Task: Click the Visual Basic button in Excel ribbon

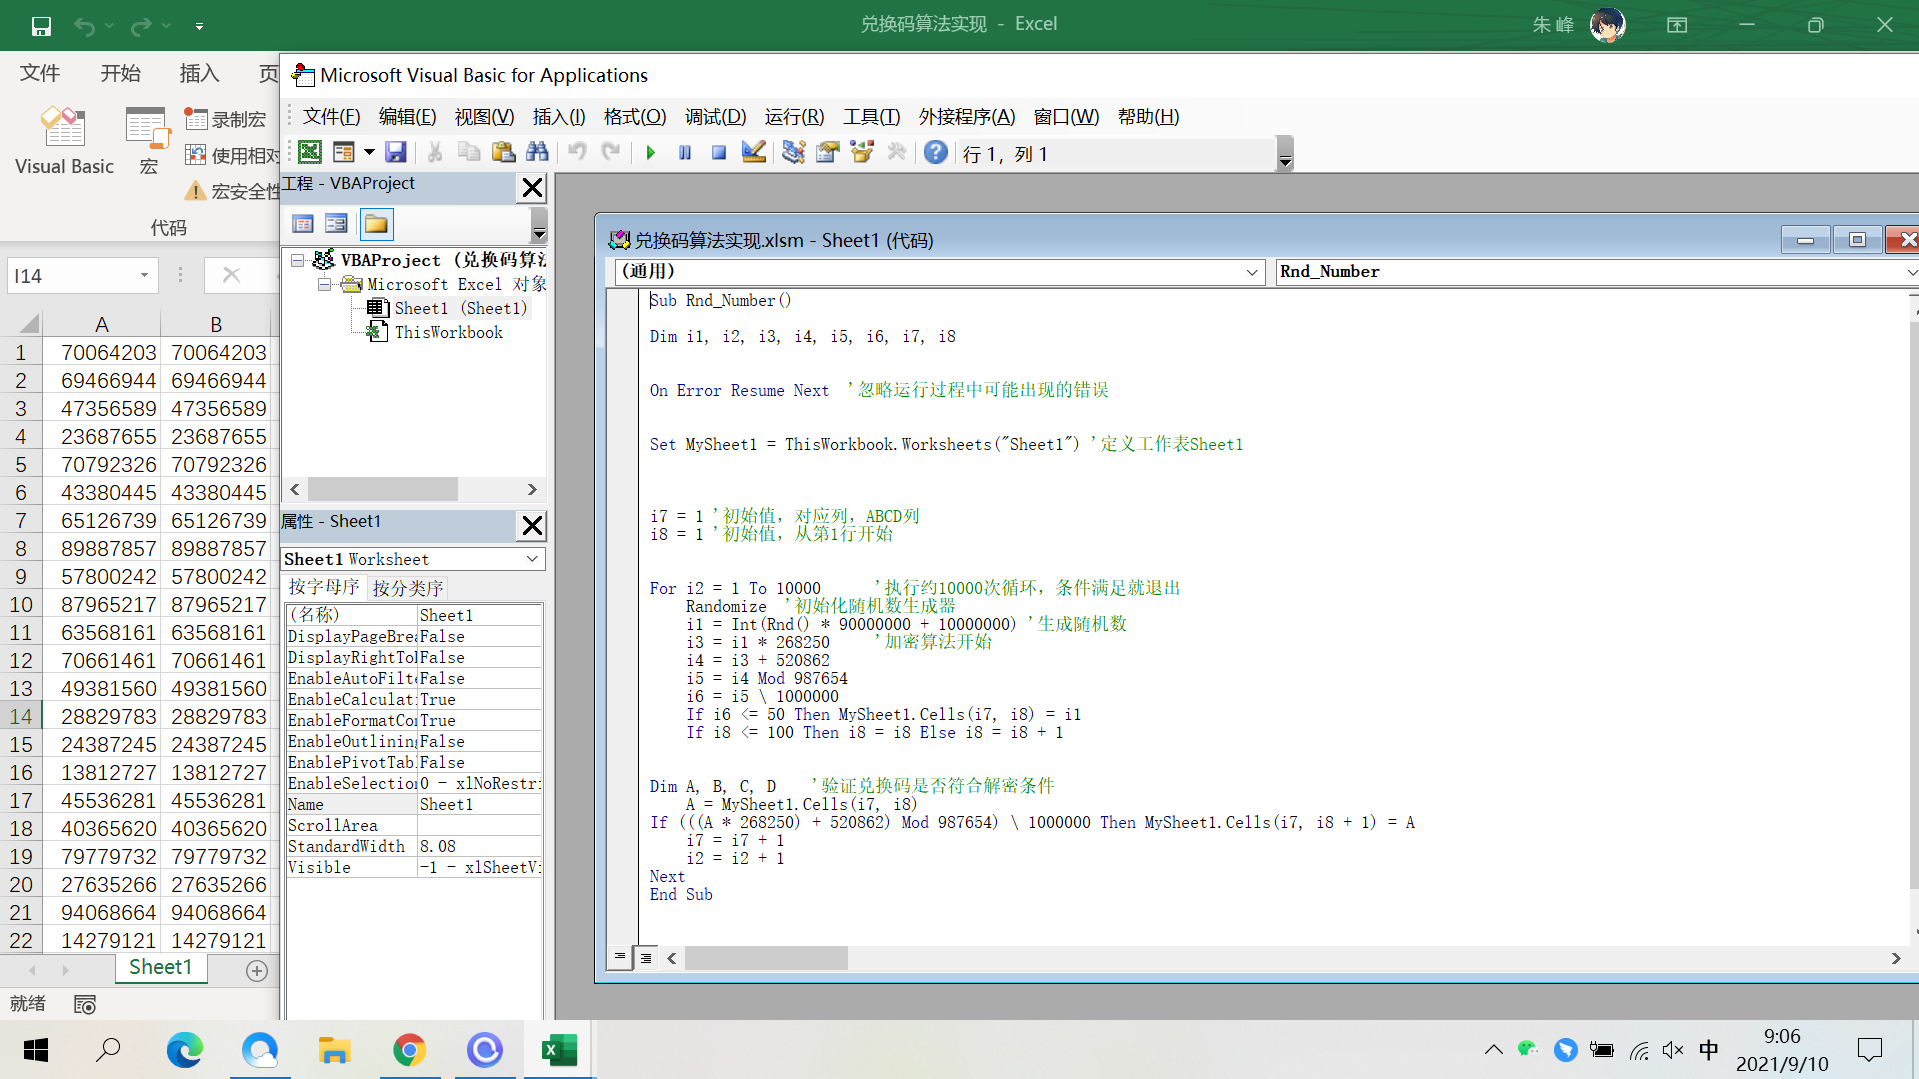Action: (64, 141)
